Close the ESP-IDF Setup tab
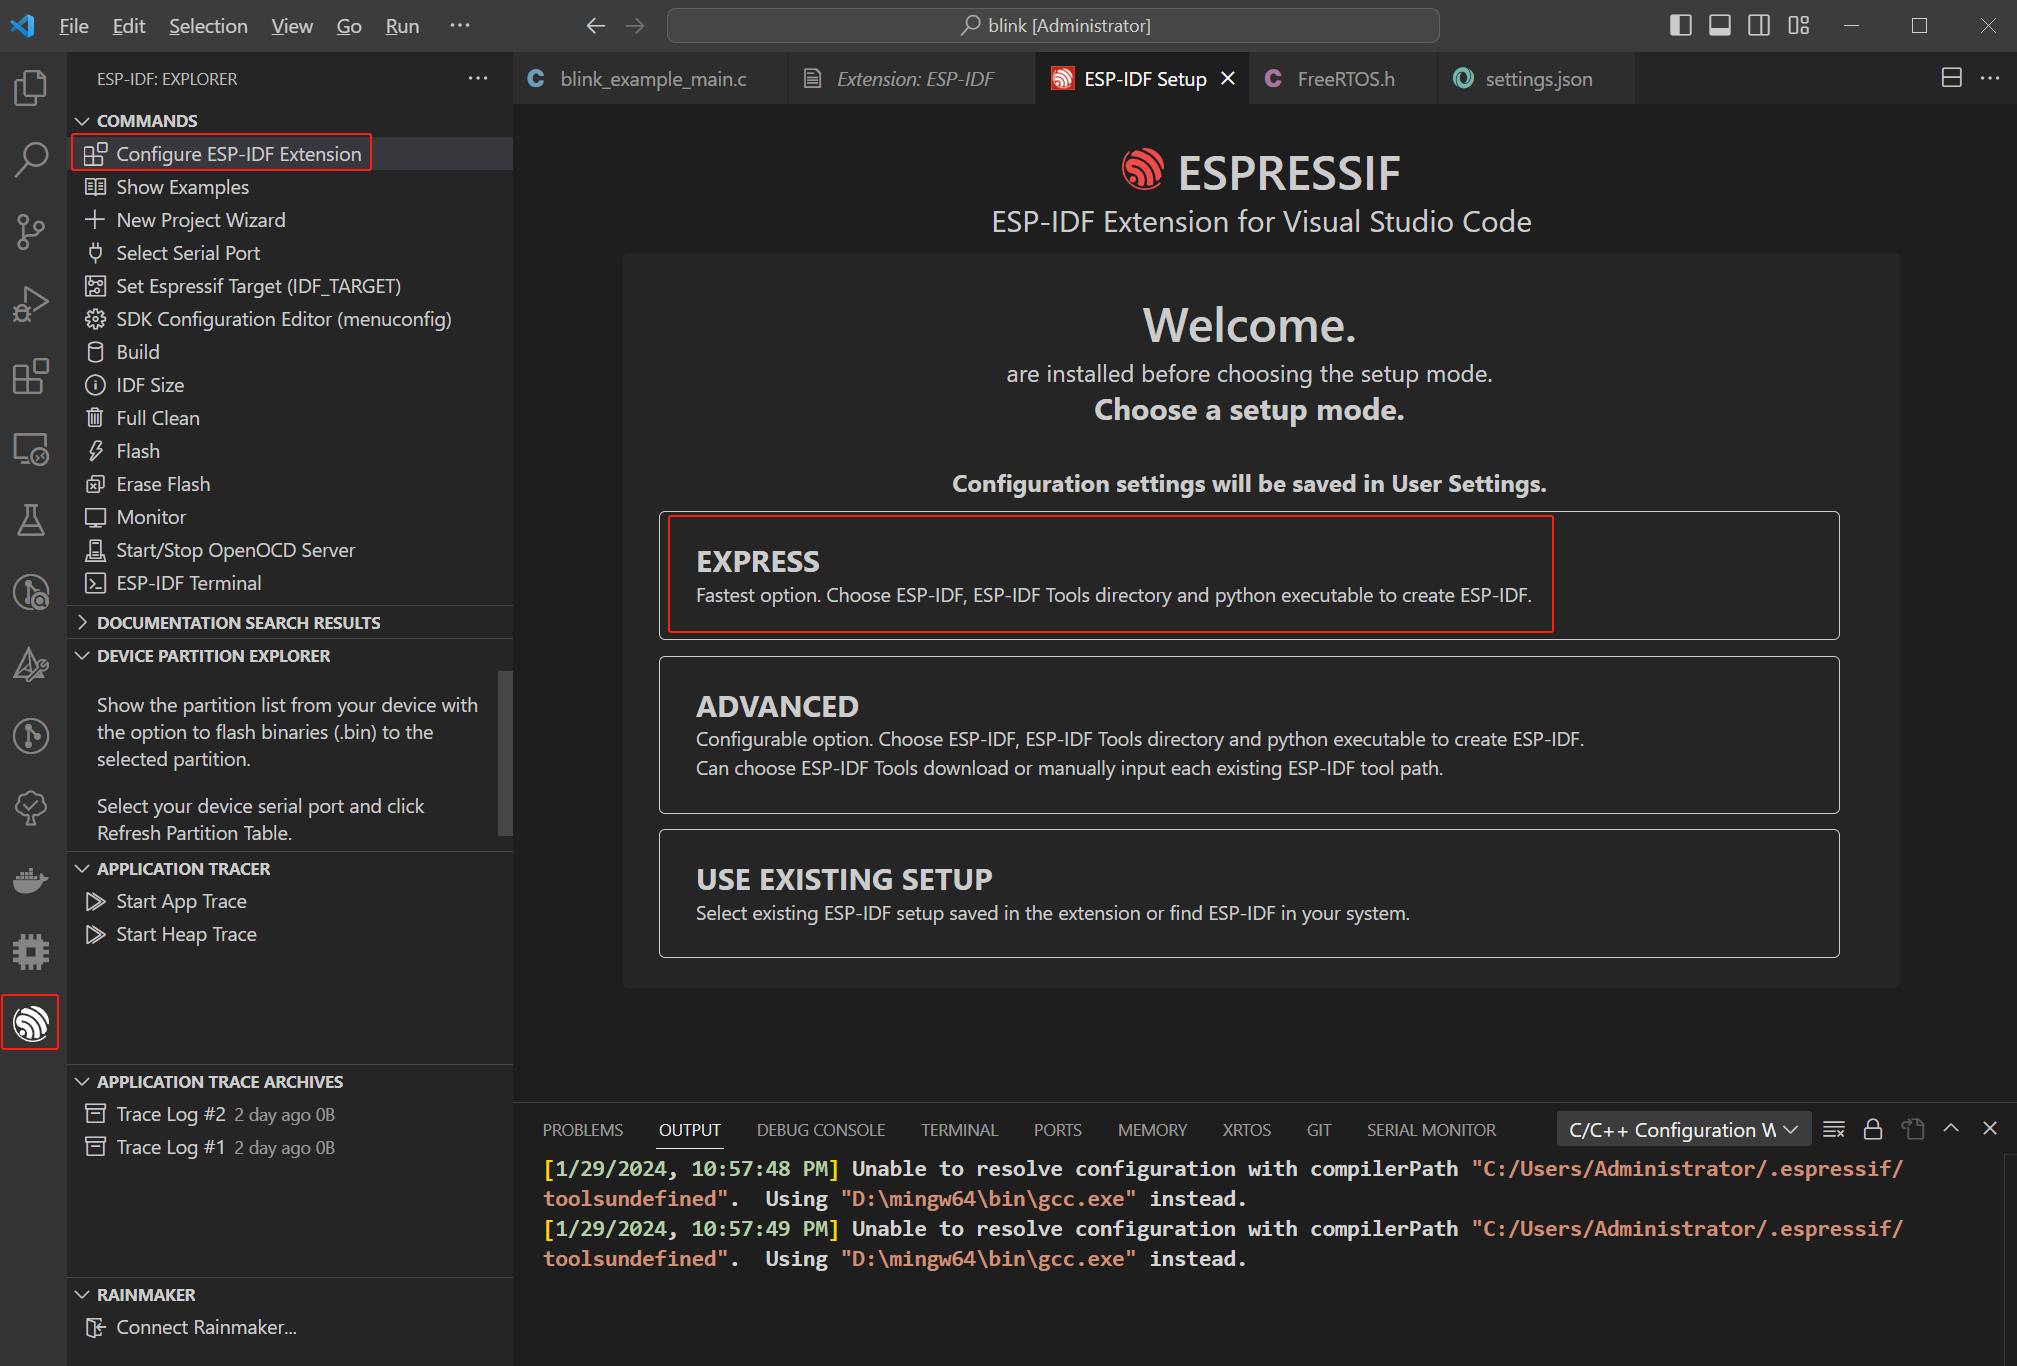 (1228, 78)
